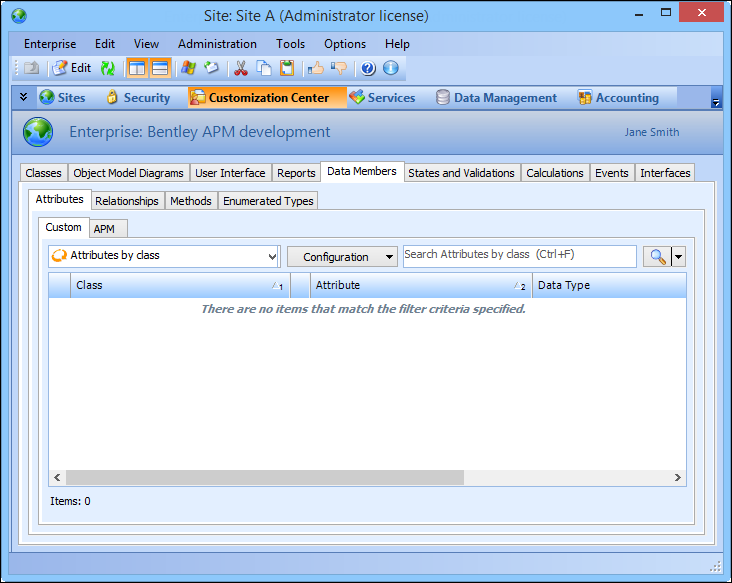Click the Paste clipboard icon
Viewport: 732px width, 583px height.
pos(287,68)
